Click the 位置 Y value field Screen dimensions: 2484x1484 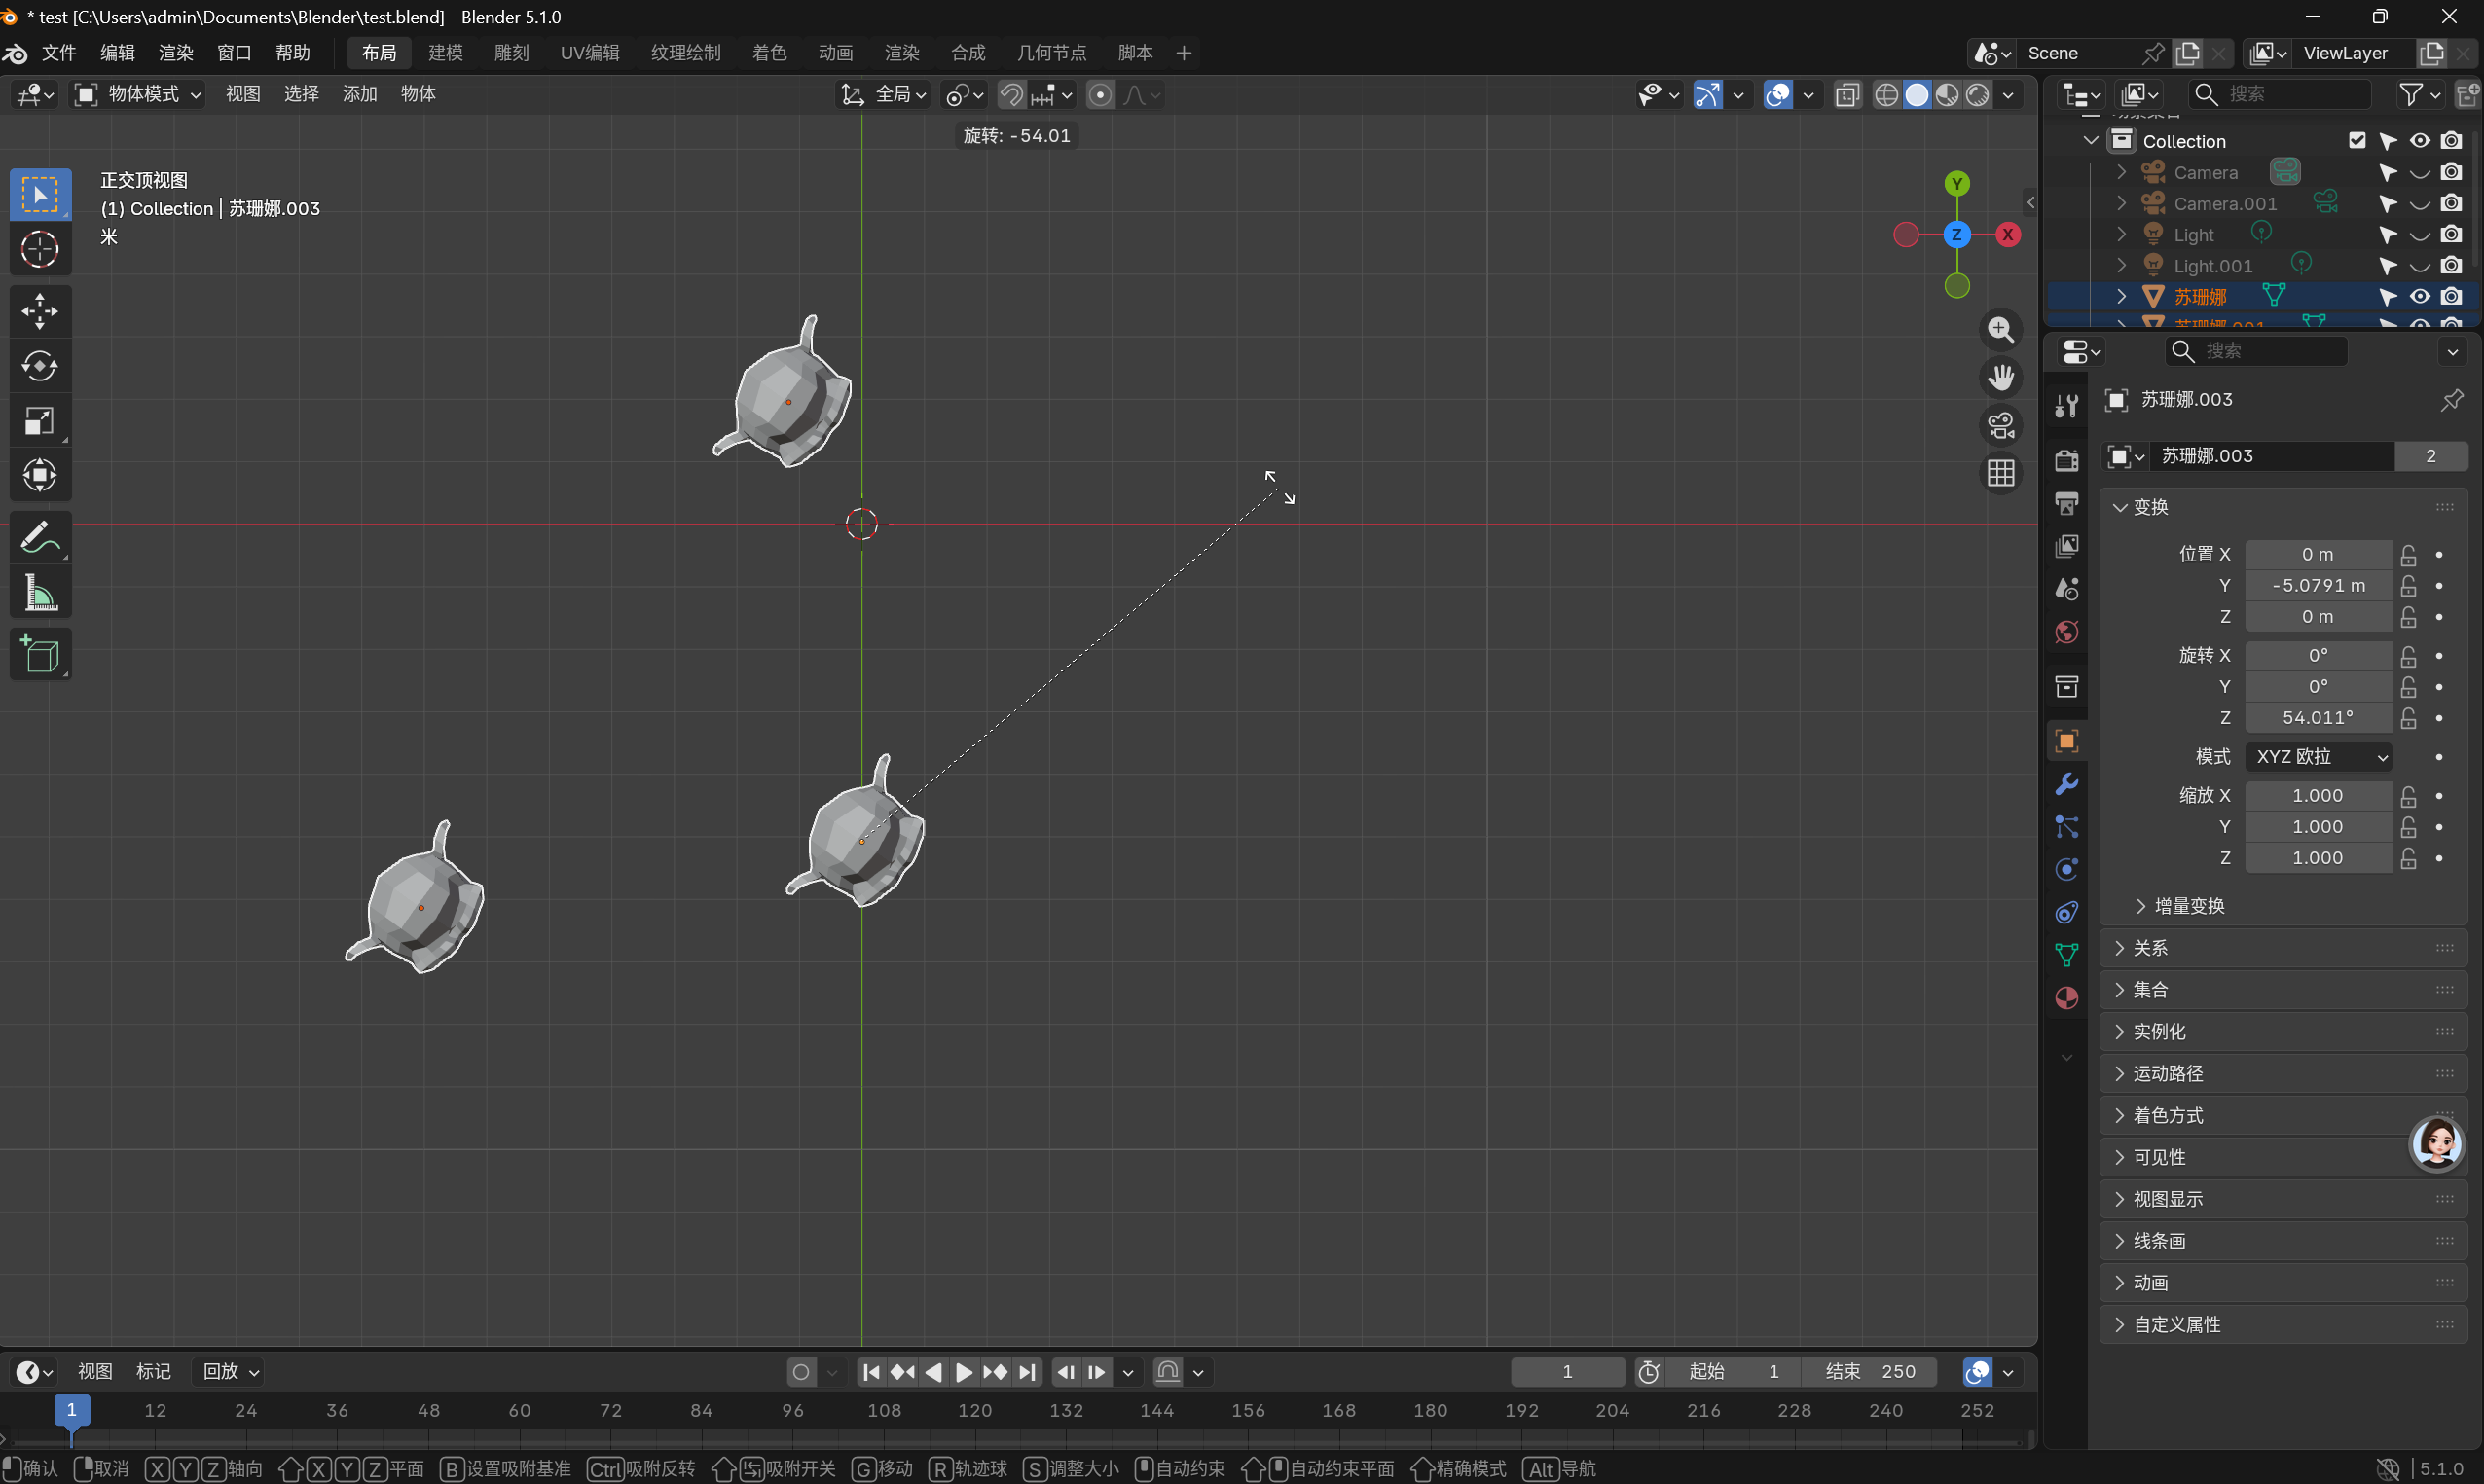click(2318, 585)
